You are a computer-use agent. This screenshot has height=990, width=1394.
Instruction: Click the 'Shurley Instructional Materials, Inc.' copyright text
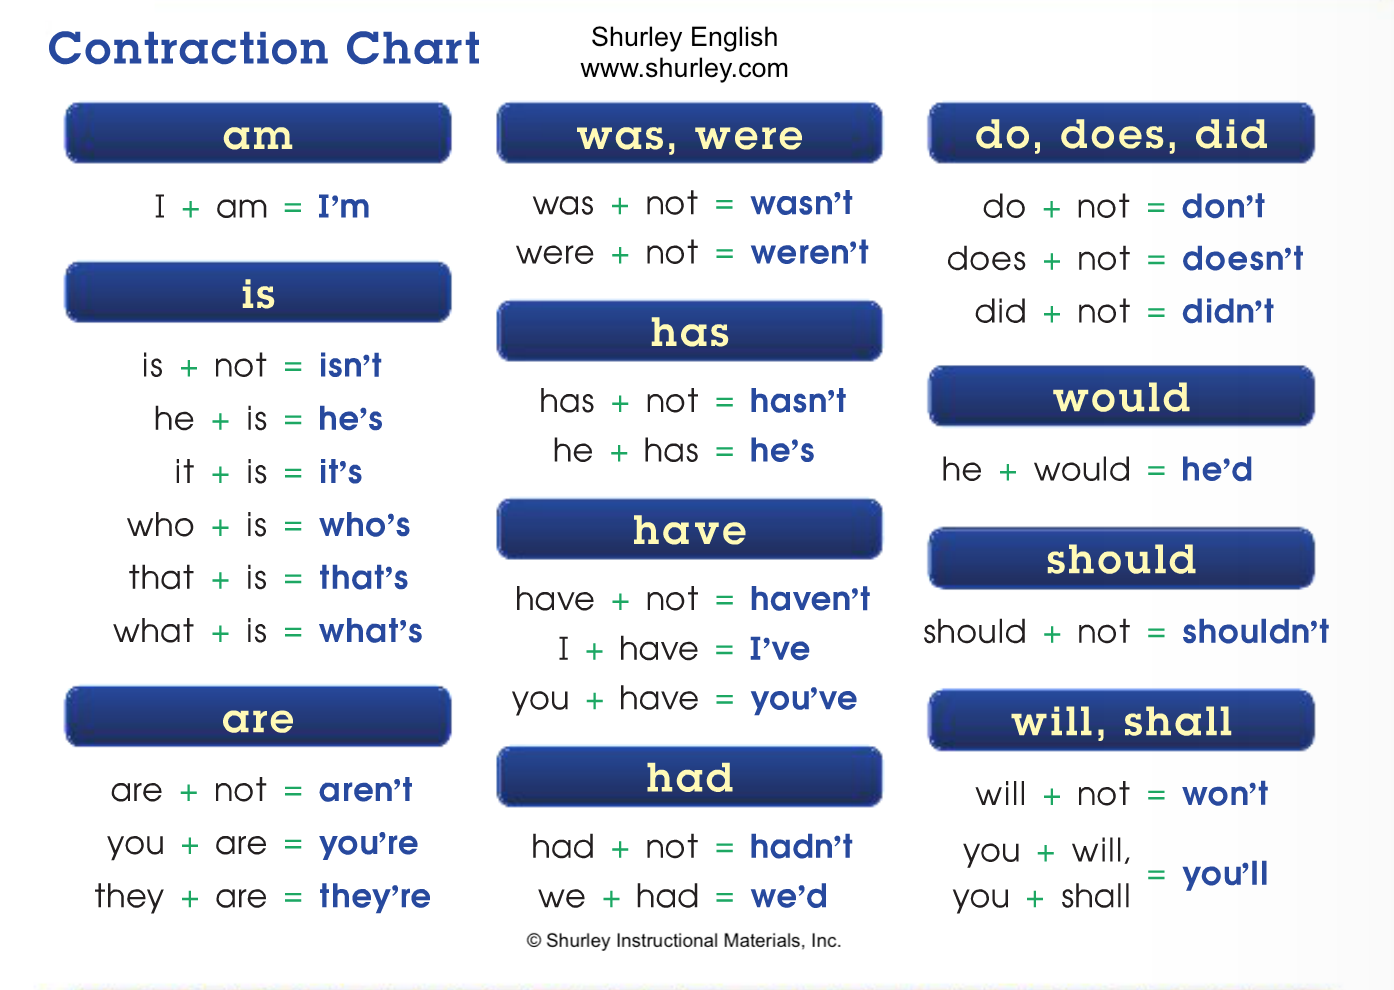[x=684, y=940]
